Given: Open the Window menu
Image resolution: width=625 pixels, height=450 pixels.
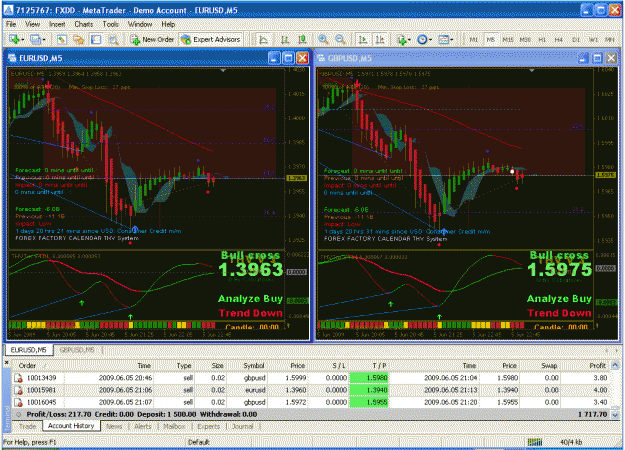Looking at the screenshot, I should [x=140, y=24].
